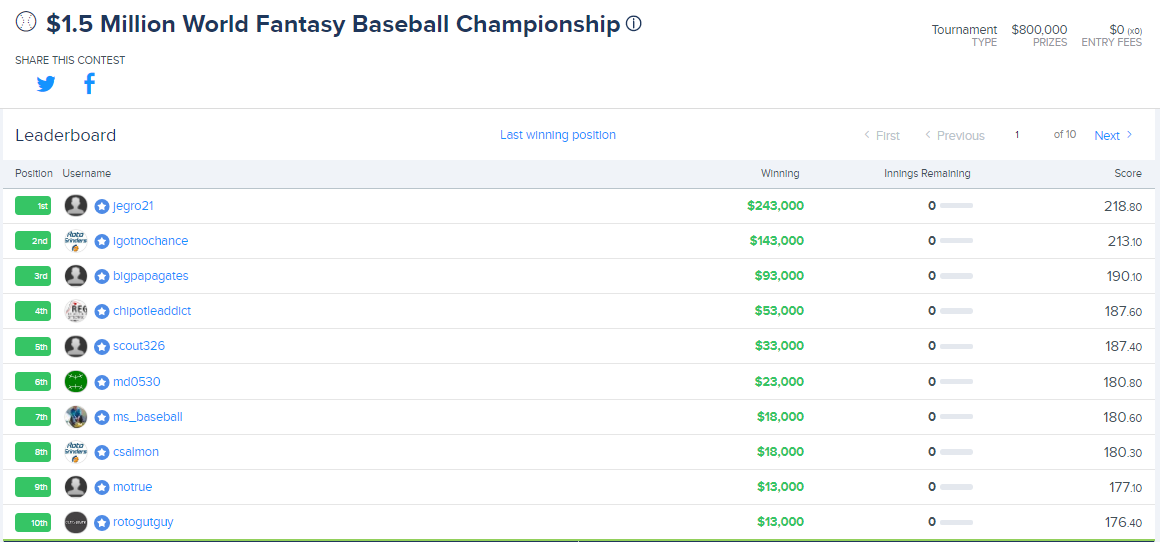Open motrue username link
1160x542 pixels.
tap(133, 487)
